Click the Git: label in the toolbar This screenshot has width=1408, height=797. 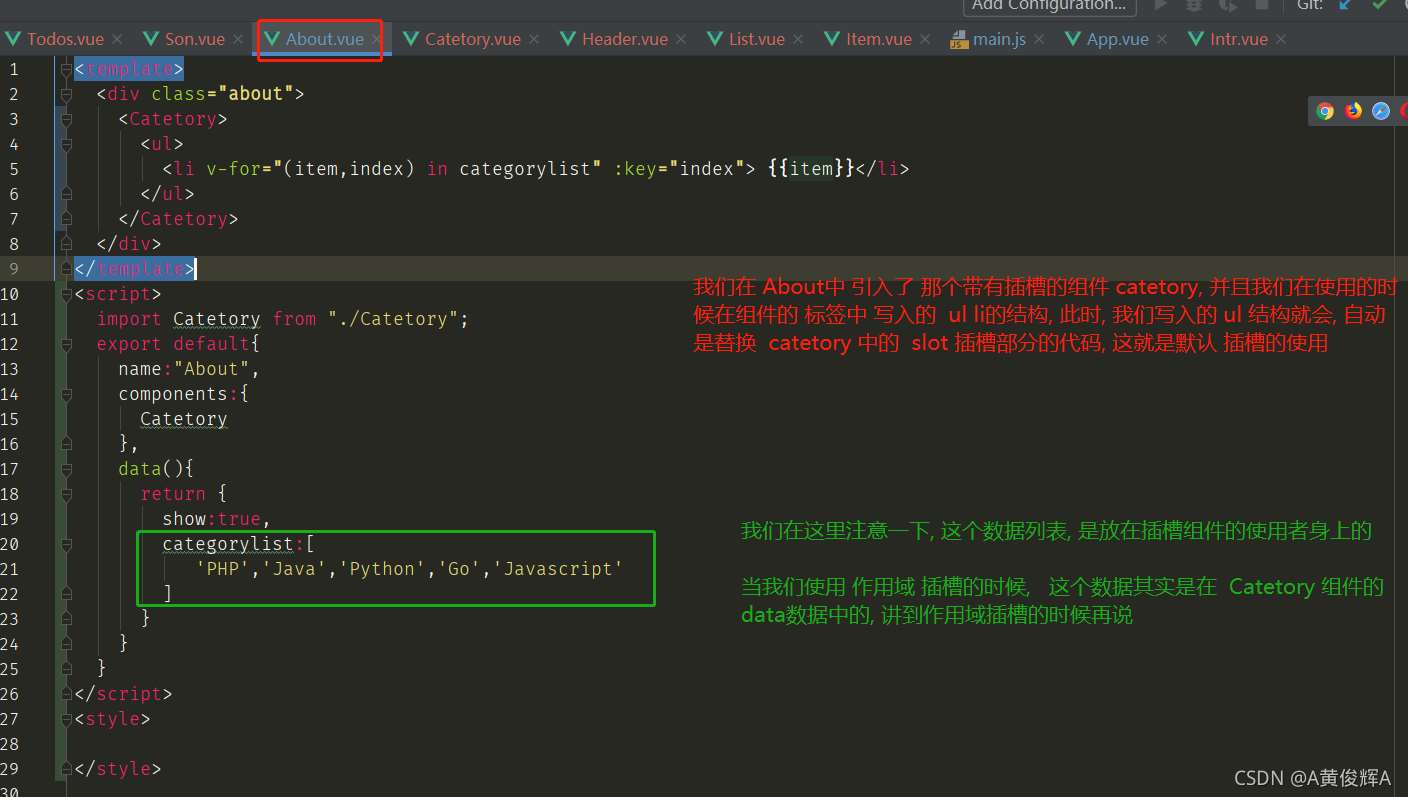click(1311, 5)
